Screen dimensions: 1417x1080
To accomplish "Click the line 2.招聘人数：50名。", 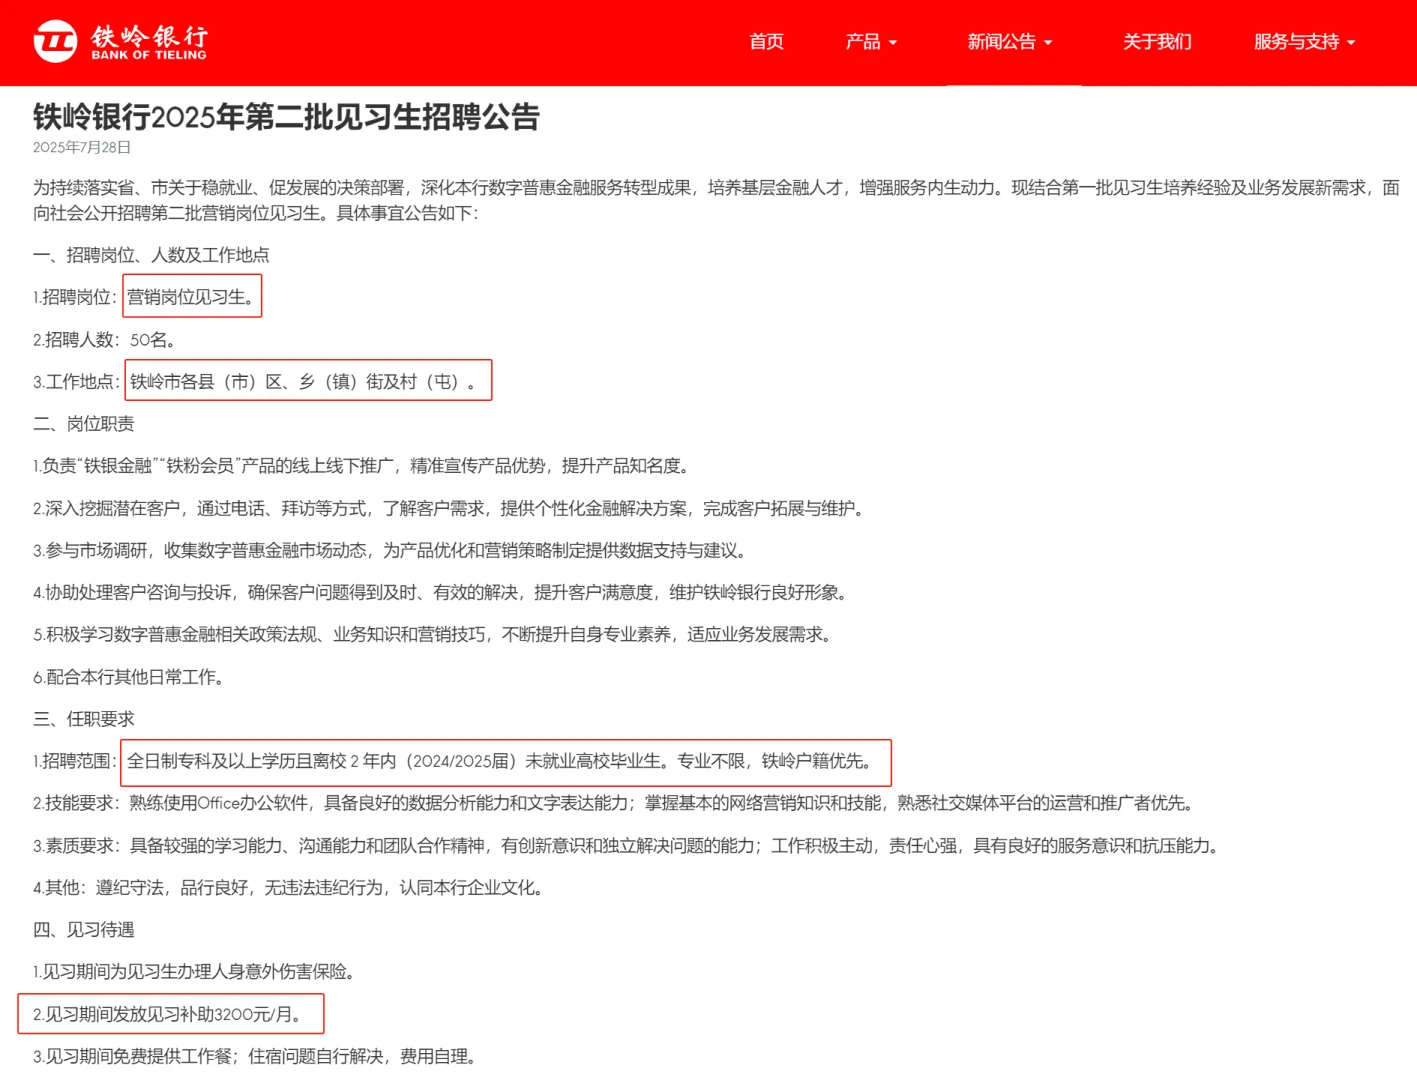I will (105, 340).
